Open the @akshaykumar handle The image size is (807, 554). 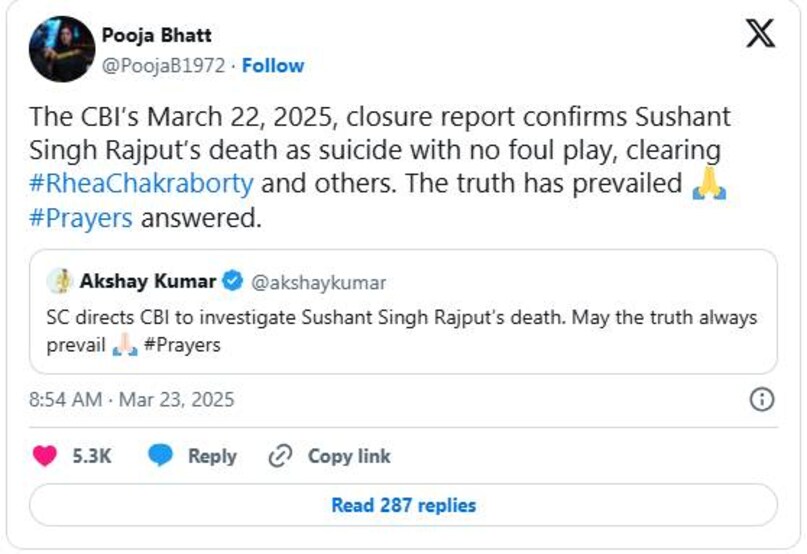coord(318,282)
